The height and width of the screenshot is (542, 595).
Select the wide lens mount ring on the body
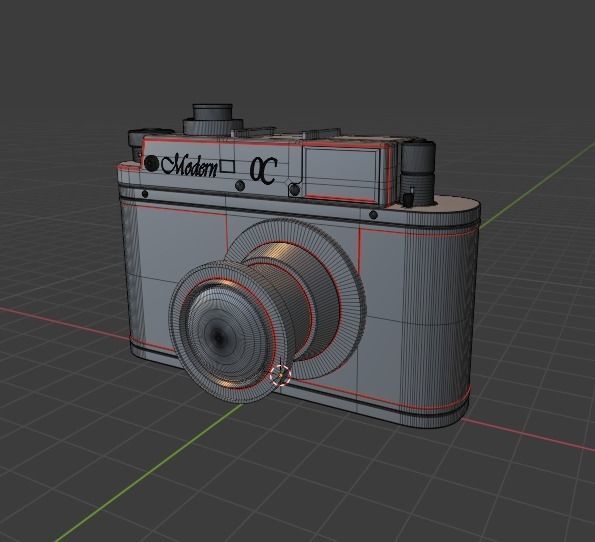pyautogui.click(x=296, y=298)
